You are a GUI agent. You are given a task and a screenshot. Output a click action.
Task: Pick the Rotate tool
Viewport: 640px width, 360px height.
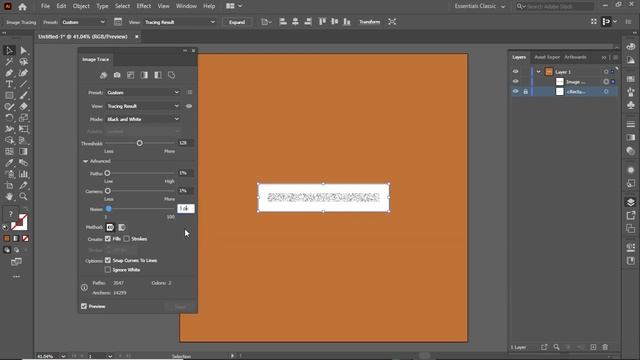click(x=9, y=118)
